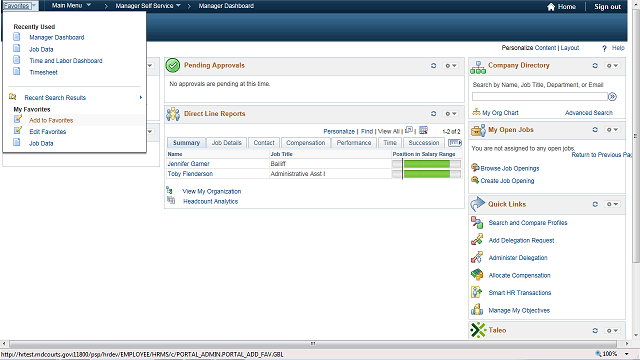Expand the Recent Search Results submenu
The height and width of the screenshot is (360, 640).
pos(76,98)
